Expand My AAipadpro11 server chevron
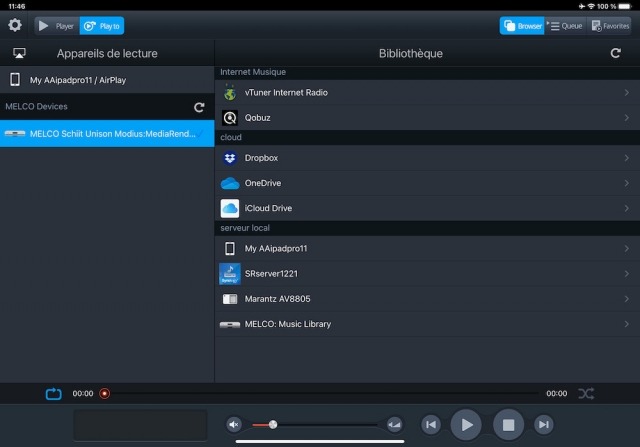Image resolution: width=640 pixels, height=447 pixels. pyautogui.click(x=626, y=249)
